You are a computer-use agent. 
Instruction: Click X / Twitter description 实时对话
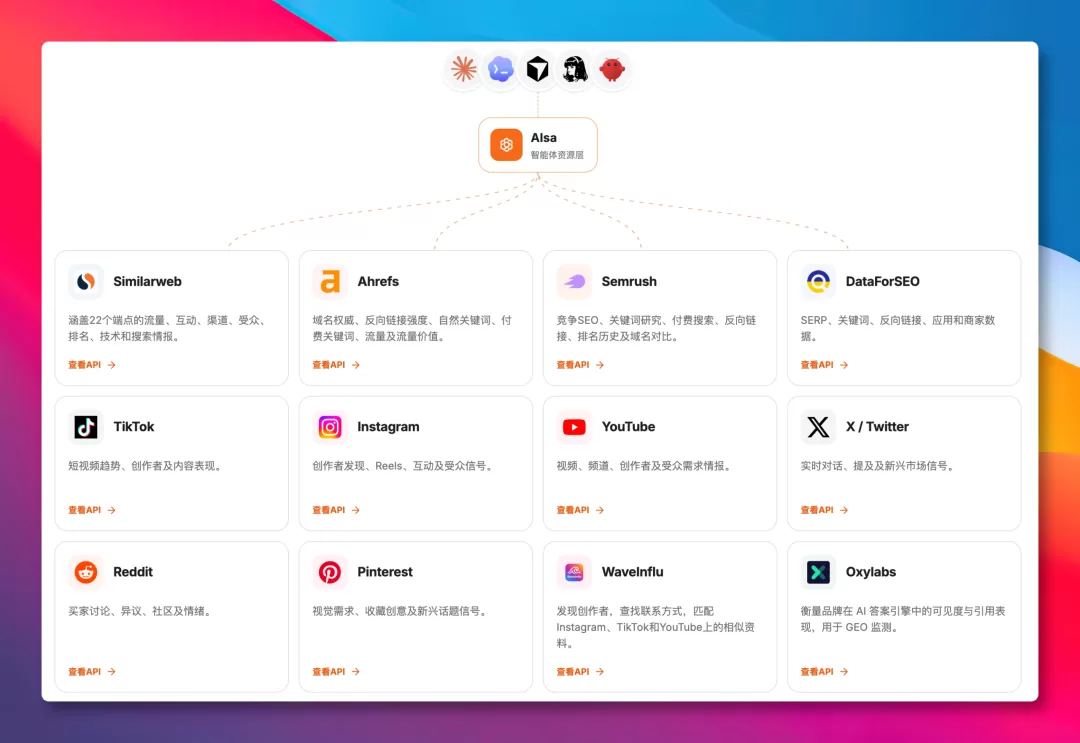[879, 466]
